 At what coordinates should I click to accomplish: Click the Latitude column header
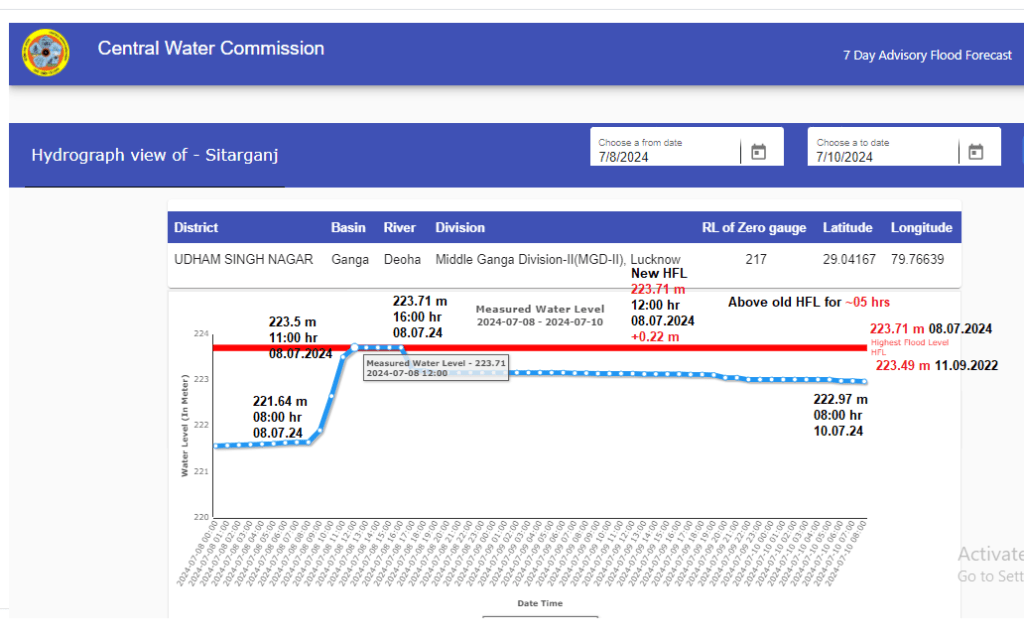point(848,228)
